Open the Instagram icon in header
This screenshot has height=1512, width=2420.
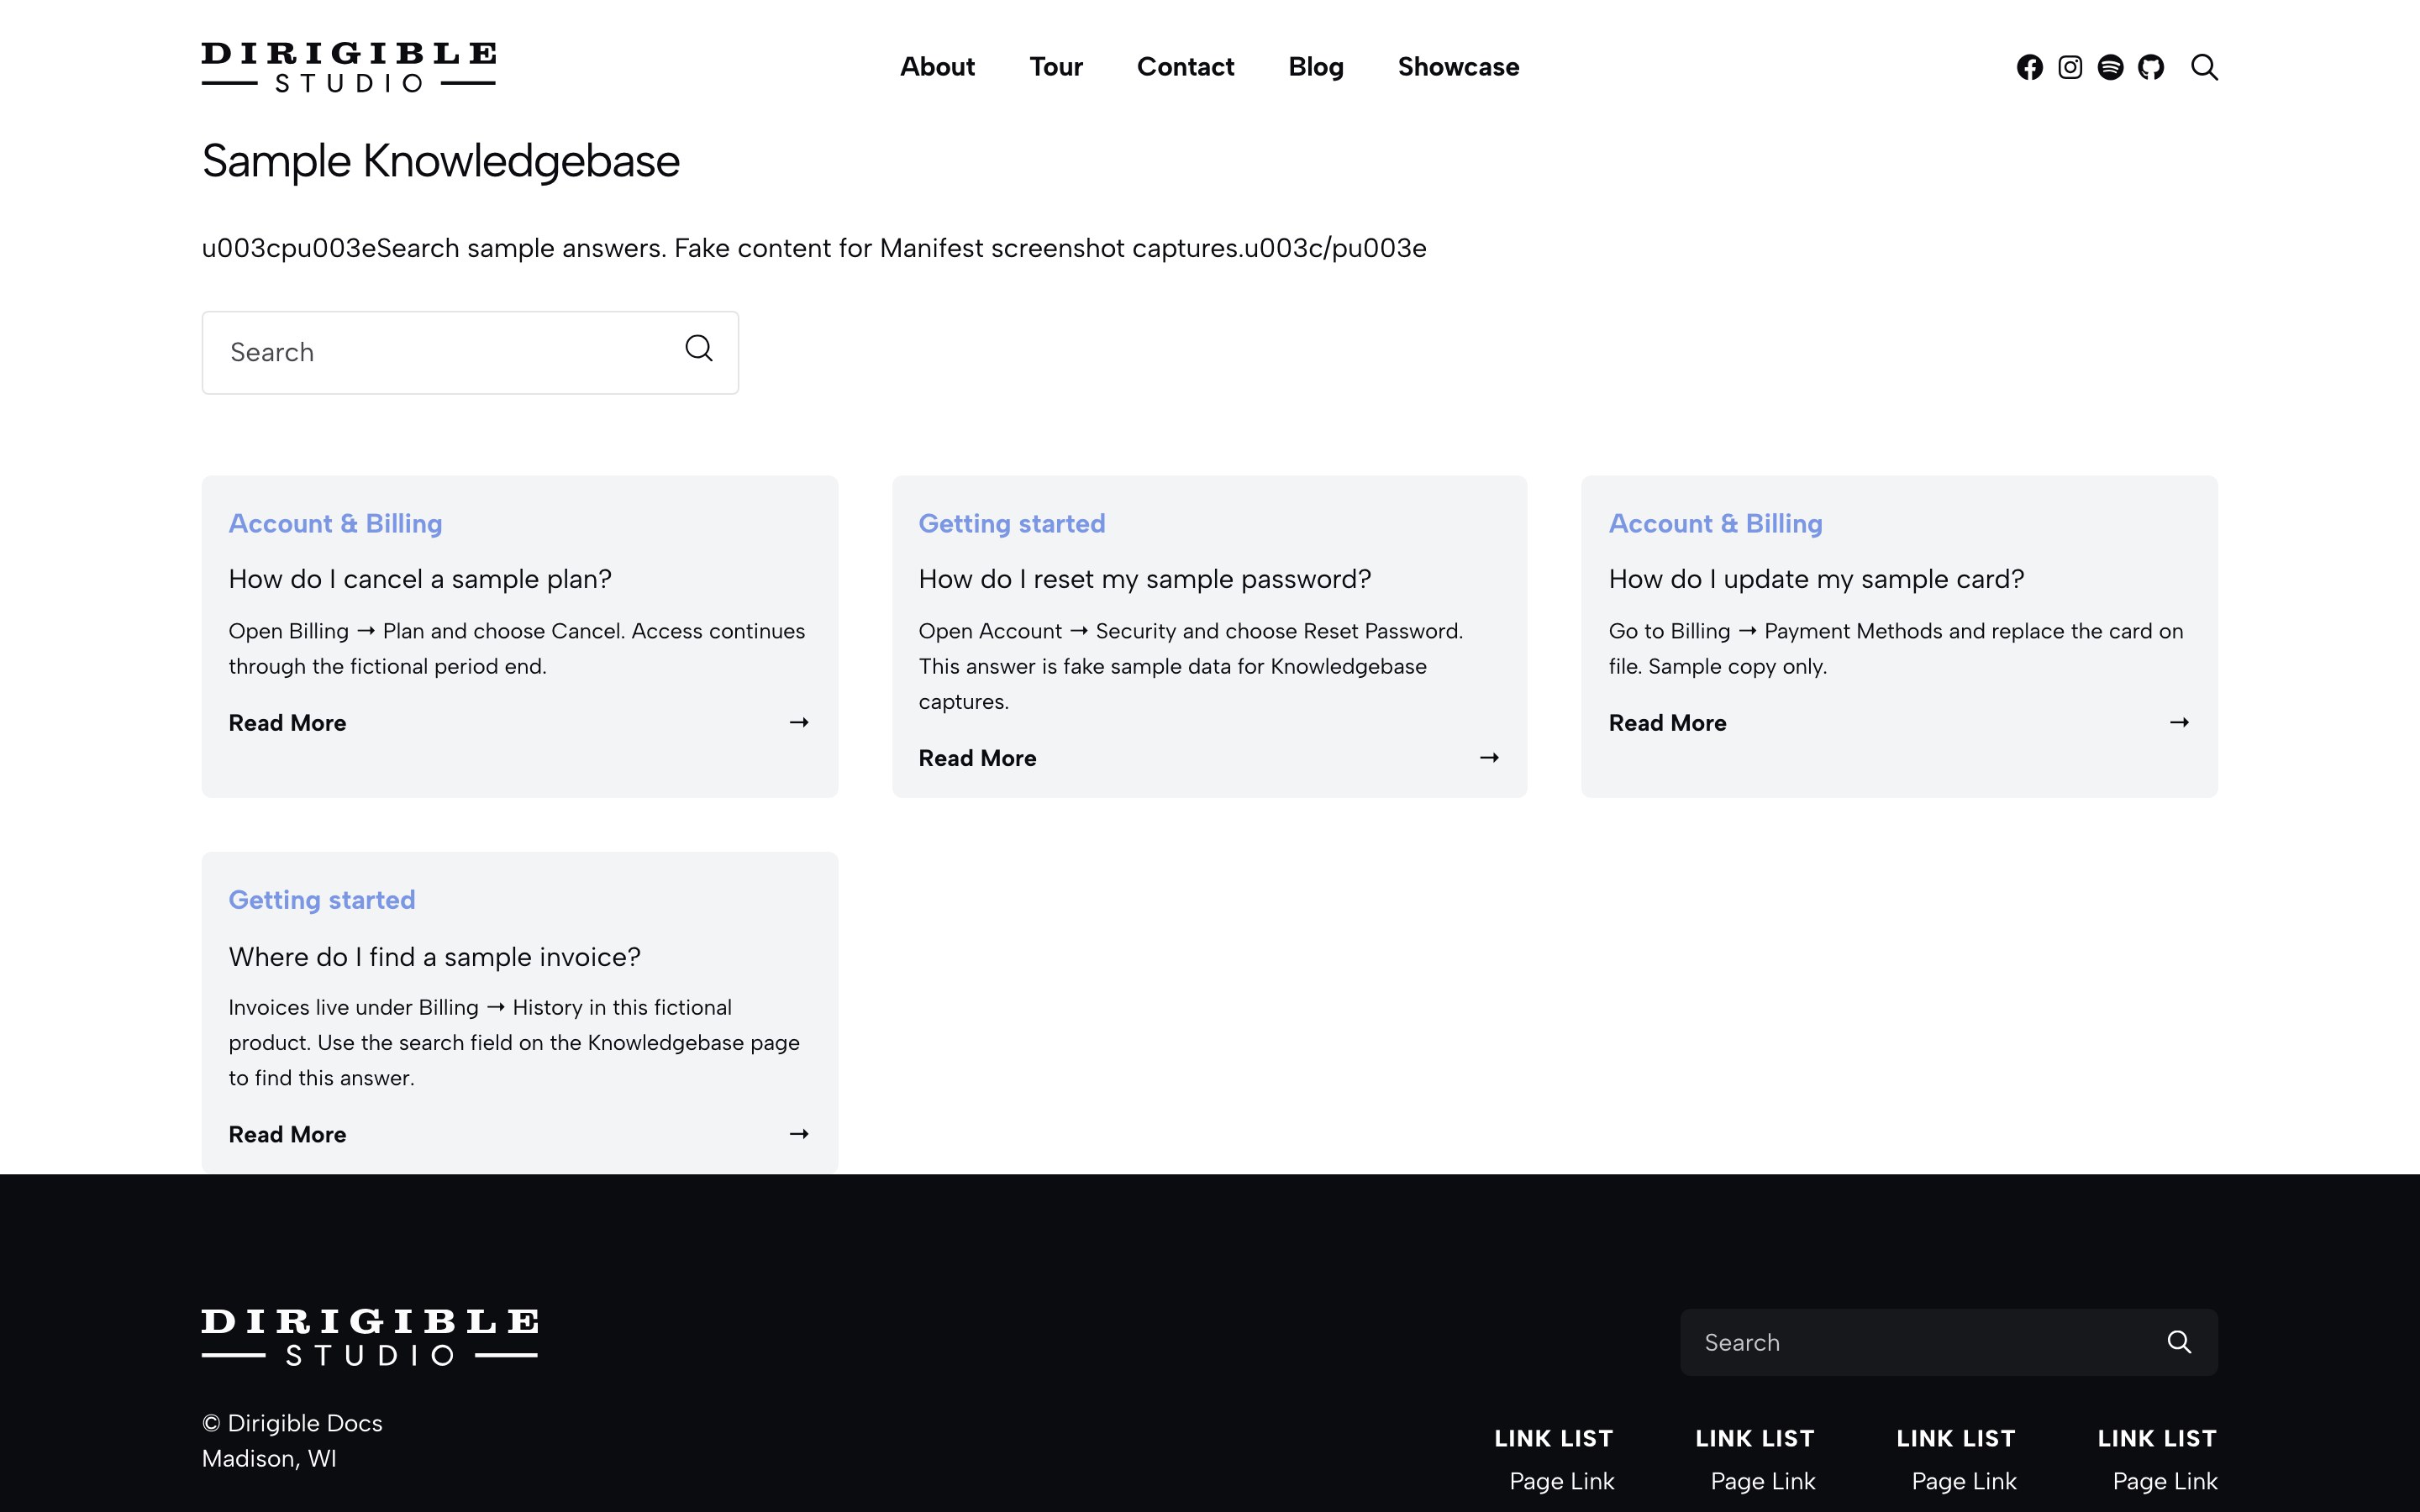pyautogui.click(x=2070, y=67)
